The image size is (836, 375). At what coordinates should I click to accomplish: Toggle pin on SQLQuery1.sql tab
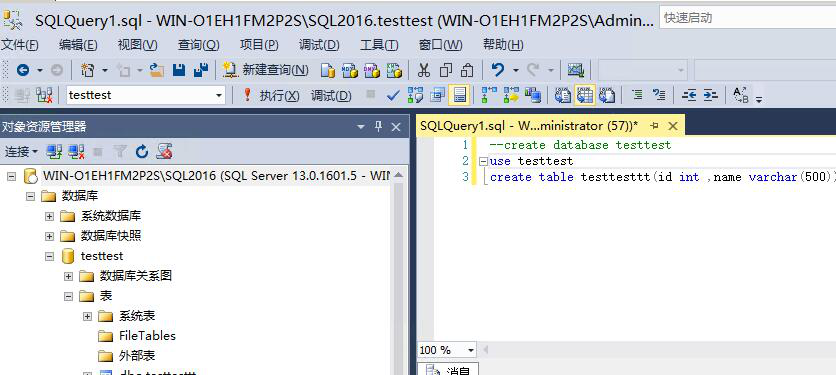point(655,126)
